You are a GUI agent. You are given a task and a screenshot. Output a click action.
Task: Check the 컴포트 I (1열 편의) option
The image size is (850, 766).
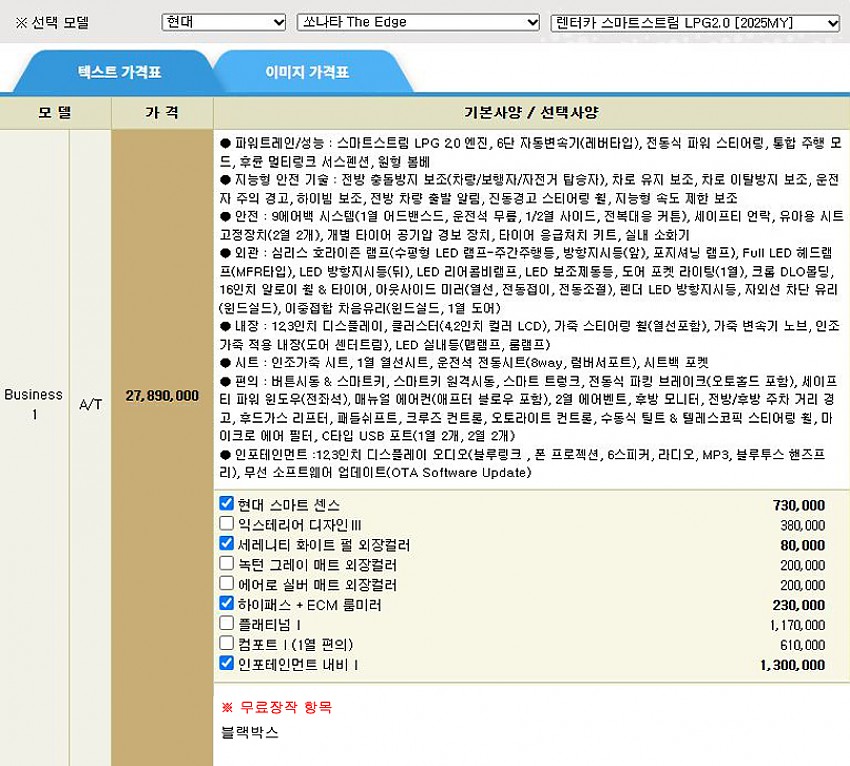coord(227,643)
